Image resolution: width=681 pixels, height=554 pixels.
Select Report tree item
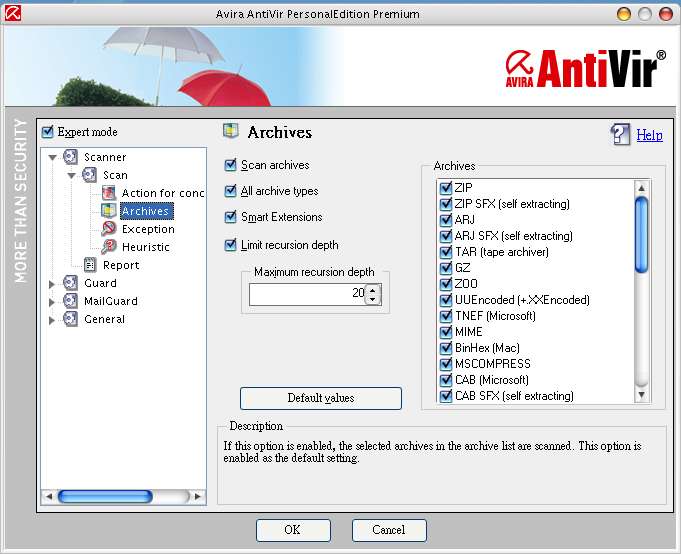(121, 265)
